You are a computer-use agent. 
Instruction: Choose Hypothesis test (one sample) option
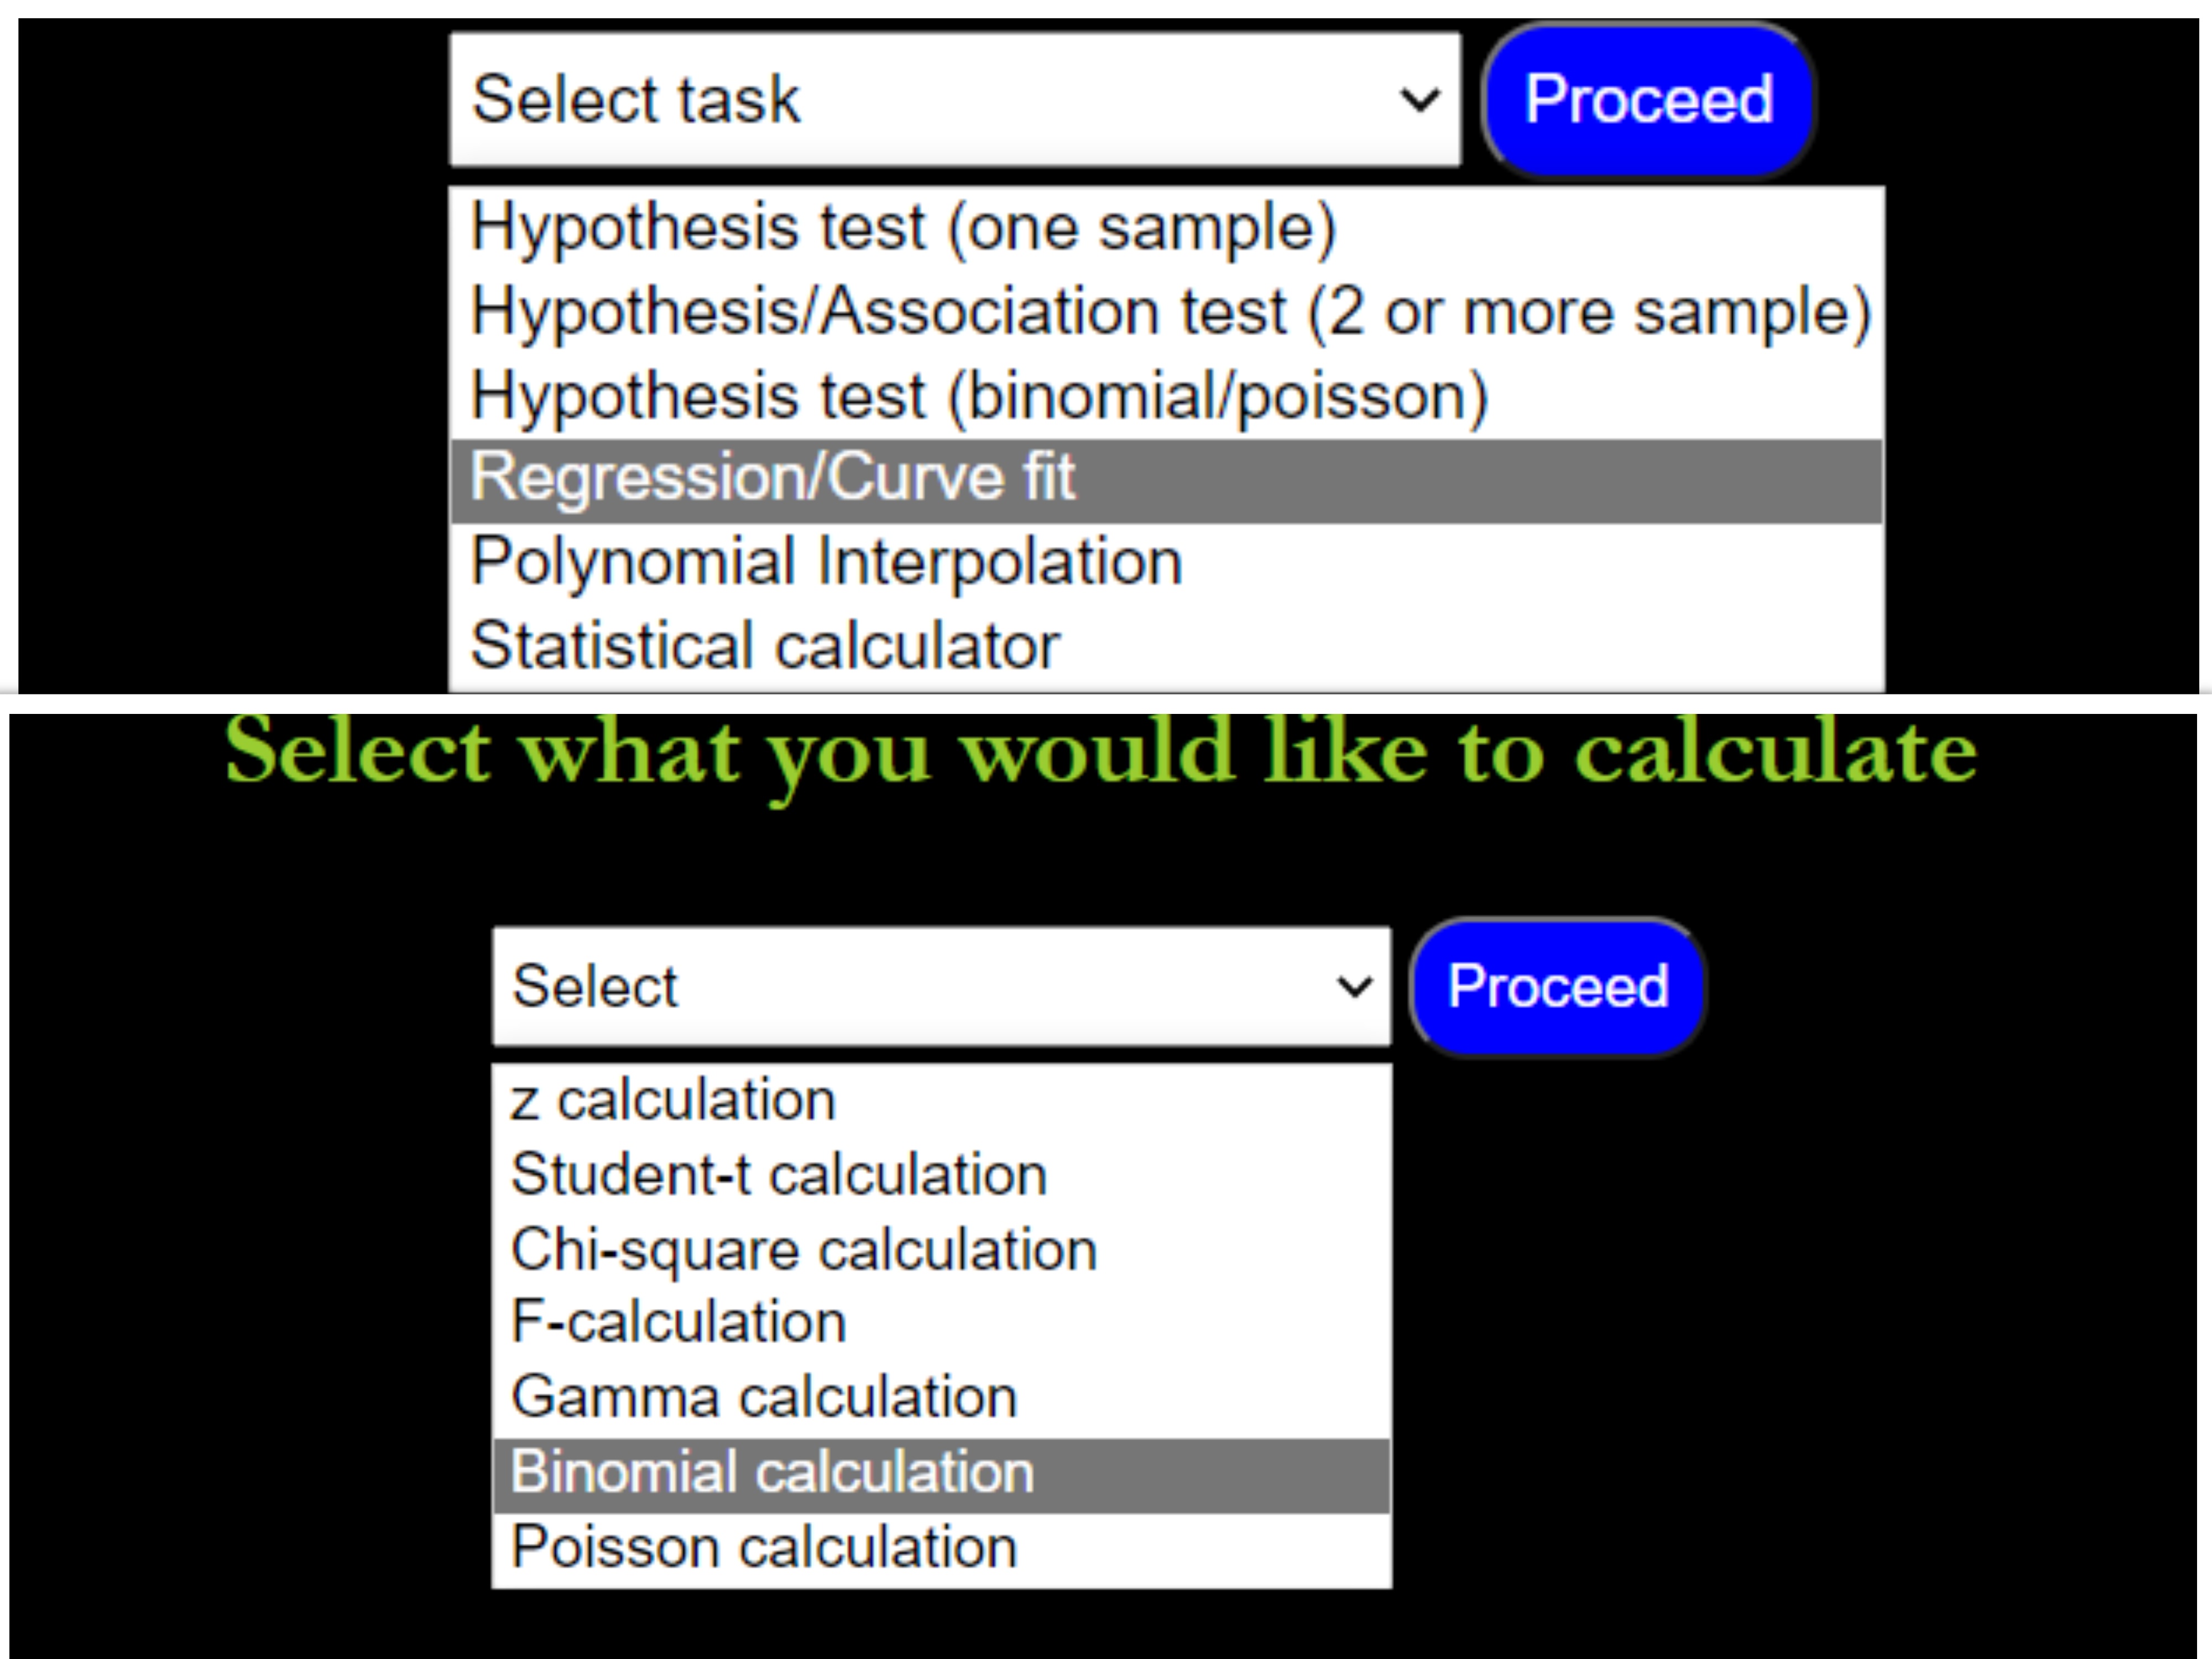903,228
